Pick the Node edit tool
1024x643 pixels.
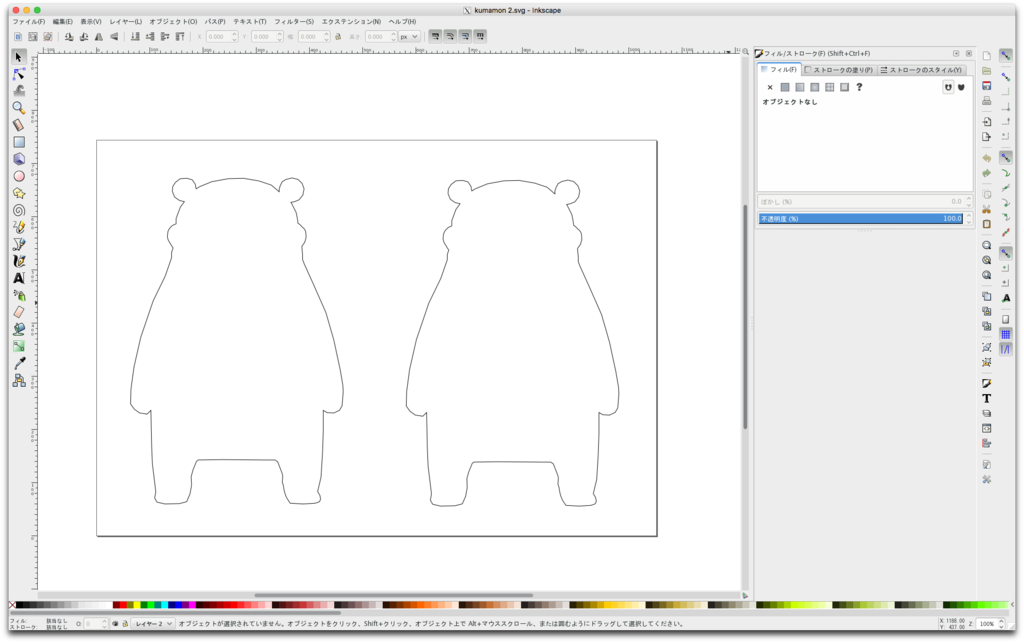19,74
